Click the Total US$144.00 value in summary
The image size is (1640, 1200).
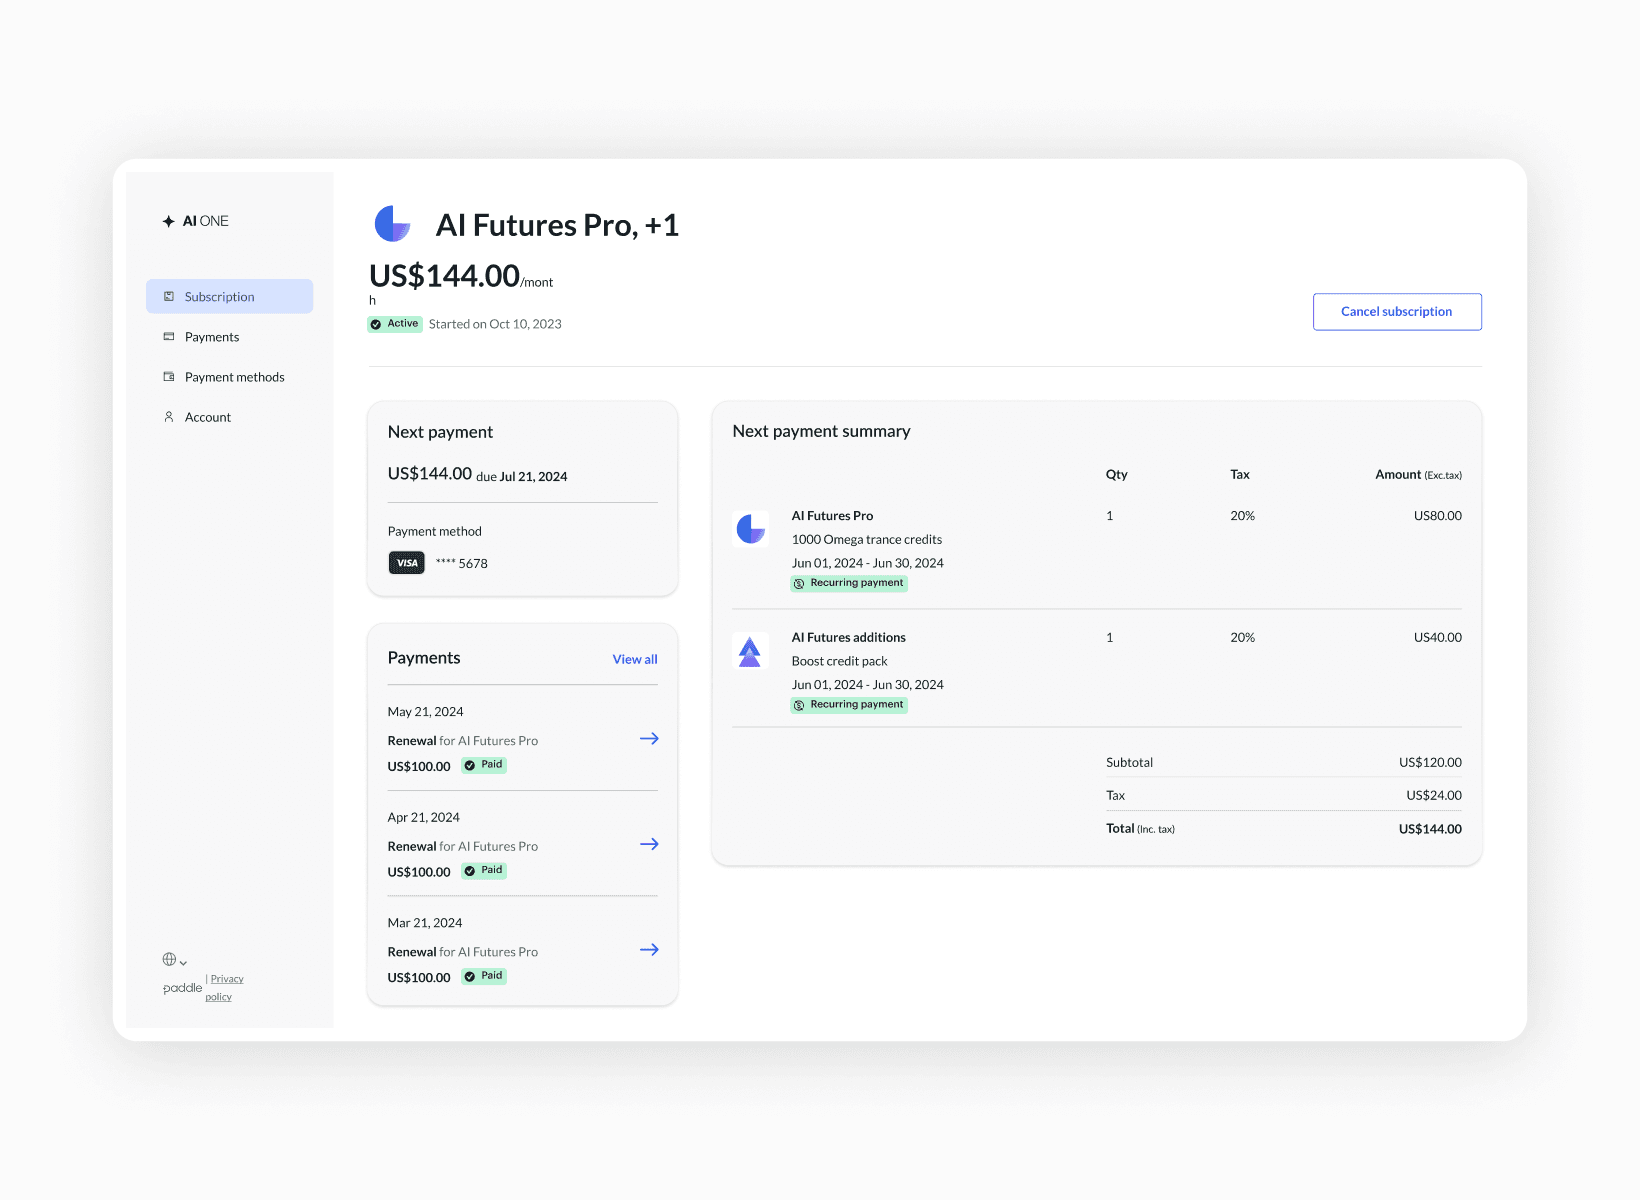coord(1430,829)
